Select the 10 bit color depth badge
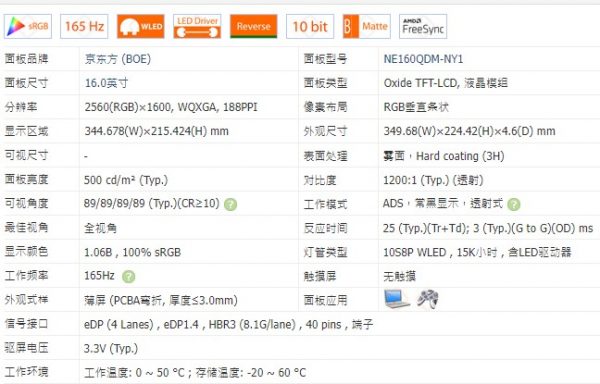 pyautogui.click(x=310, y=26)
